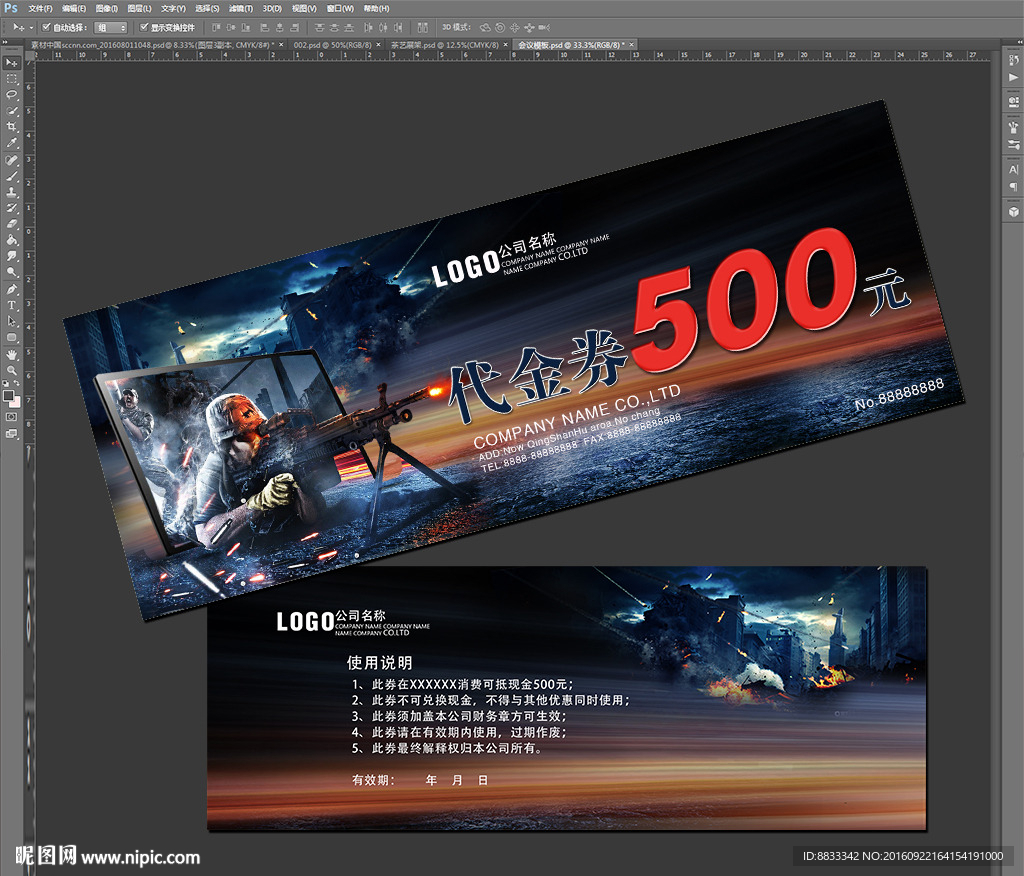
Task: Open the Brush Presets panel icon
Action: (x=1014, y=127)
